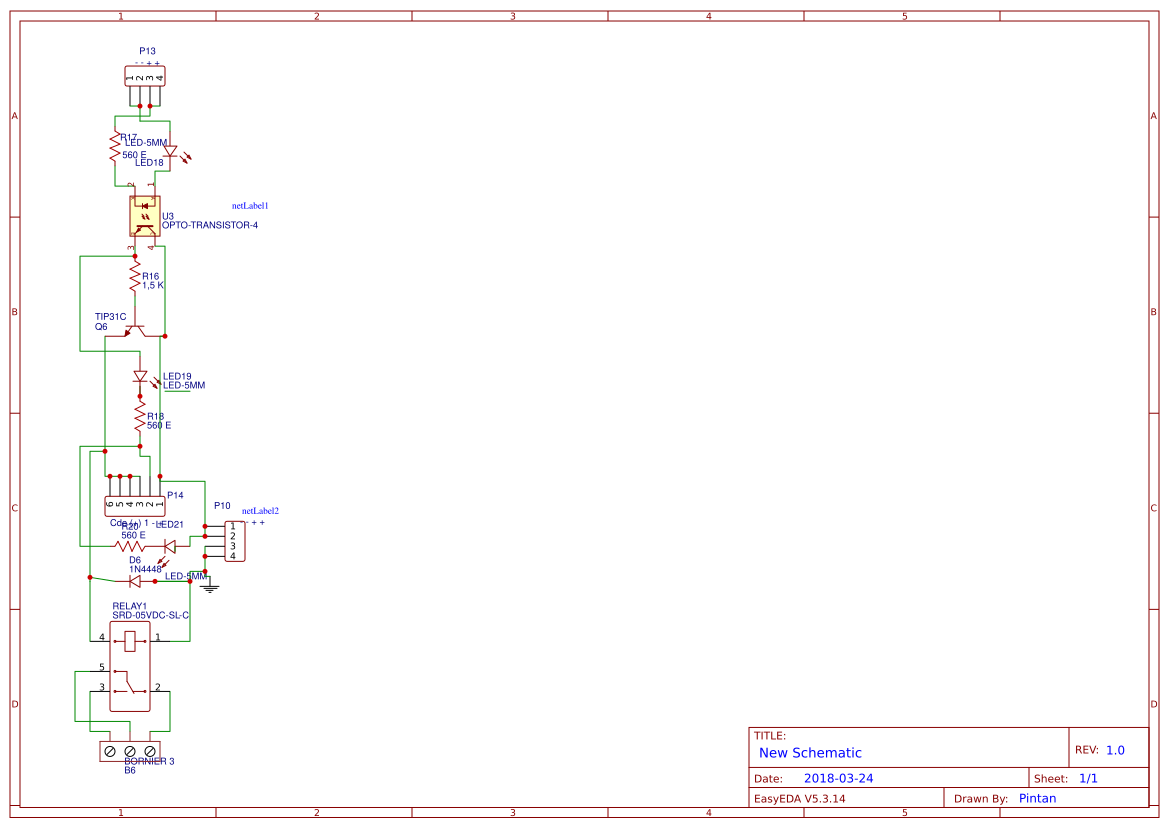Click the R18 designator label

coord(155,417)
